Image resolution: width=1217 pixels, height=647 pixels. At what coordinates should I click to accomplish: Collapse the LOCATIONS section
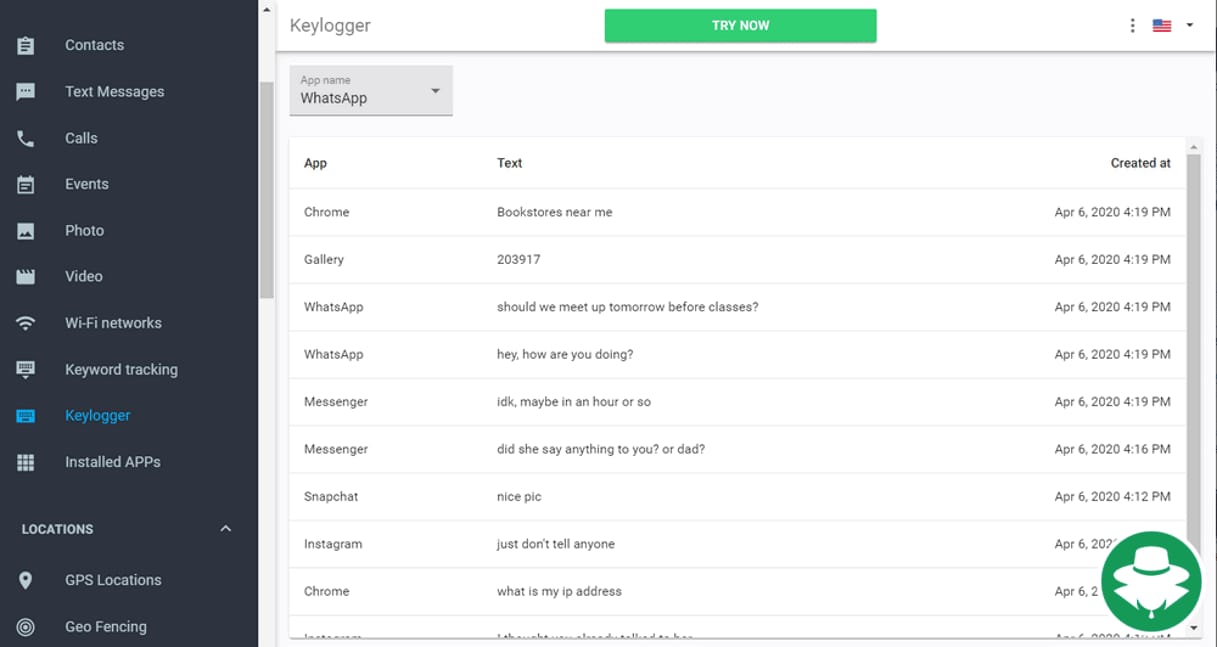coord(226,529)
